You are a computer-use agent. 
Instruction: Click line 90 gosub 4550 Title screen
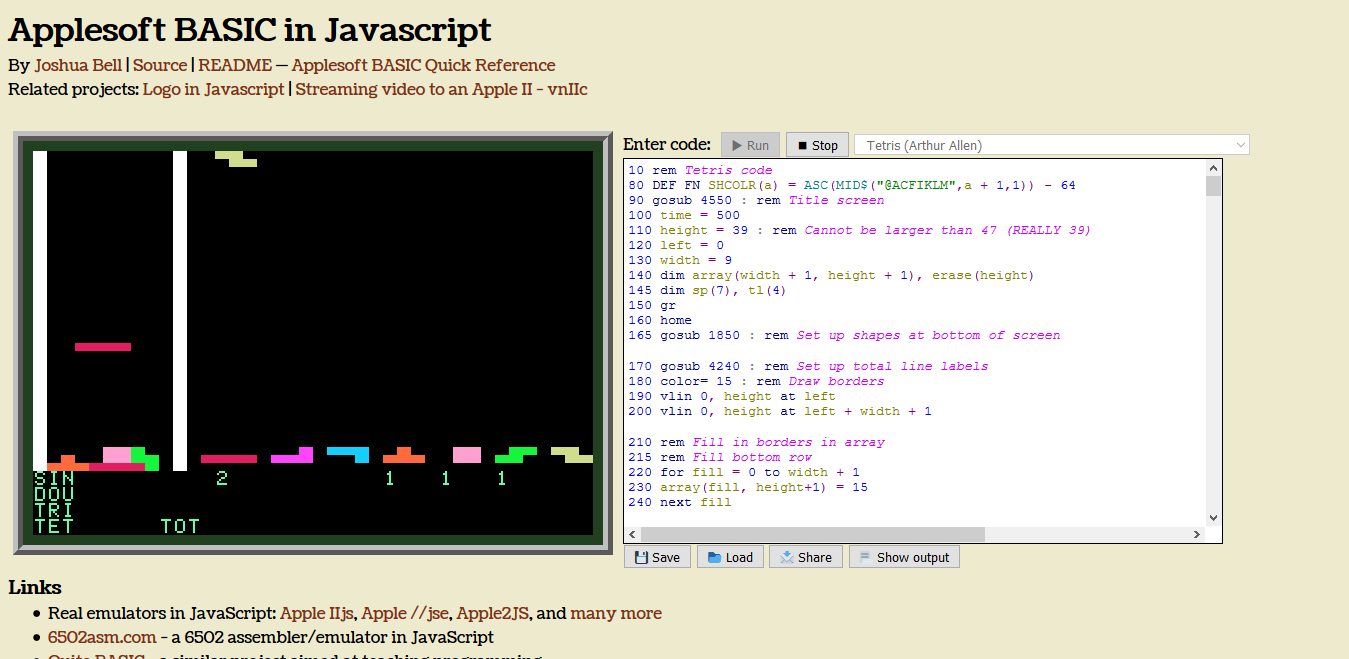point(756,200)
